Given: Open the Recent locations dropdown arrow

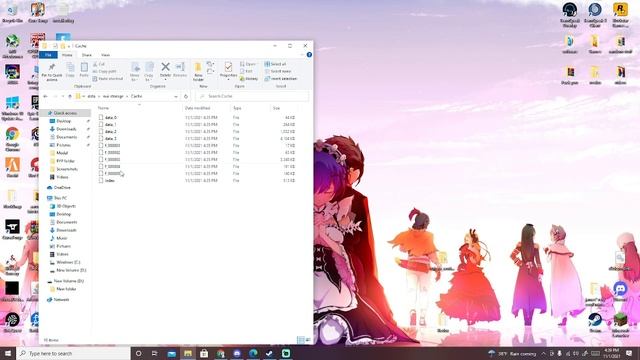Looking at the screenshot, I should (x=62, y=96).
